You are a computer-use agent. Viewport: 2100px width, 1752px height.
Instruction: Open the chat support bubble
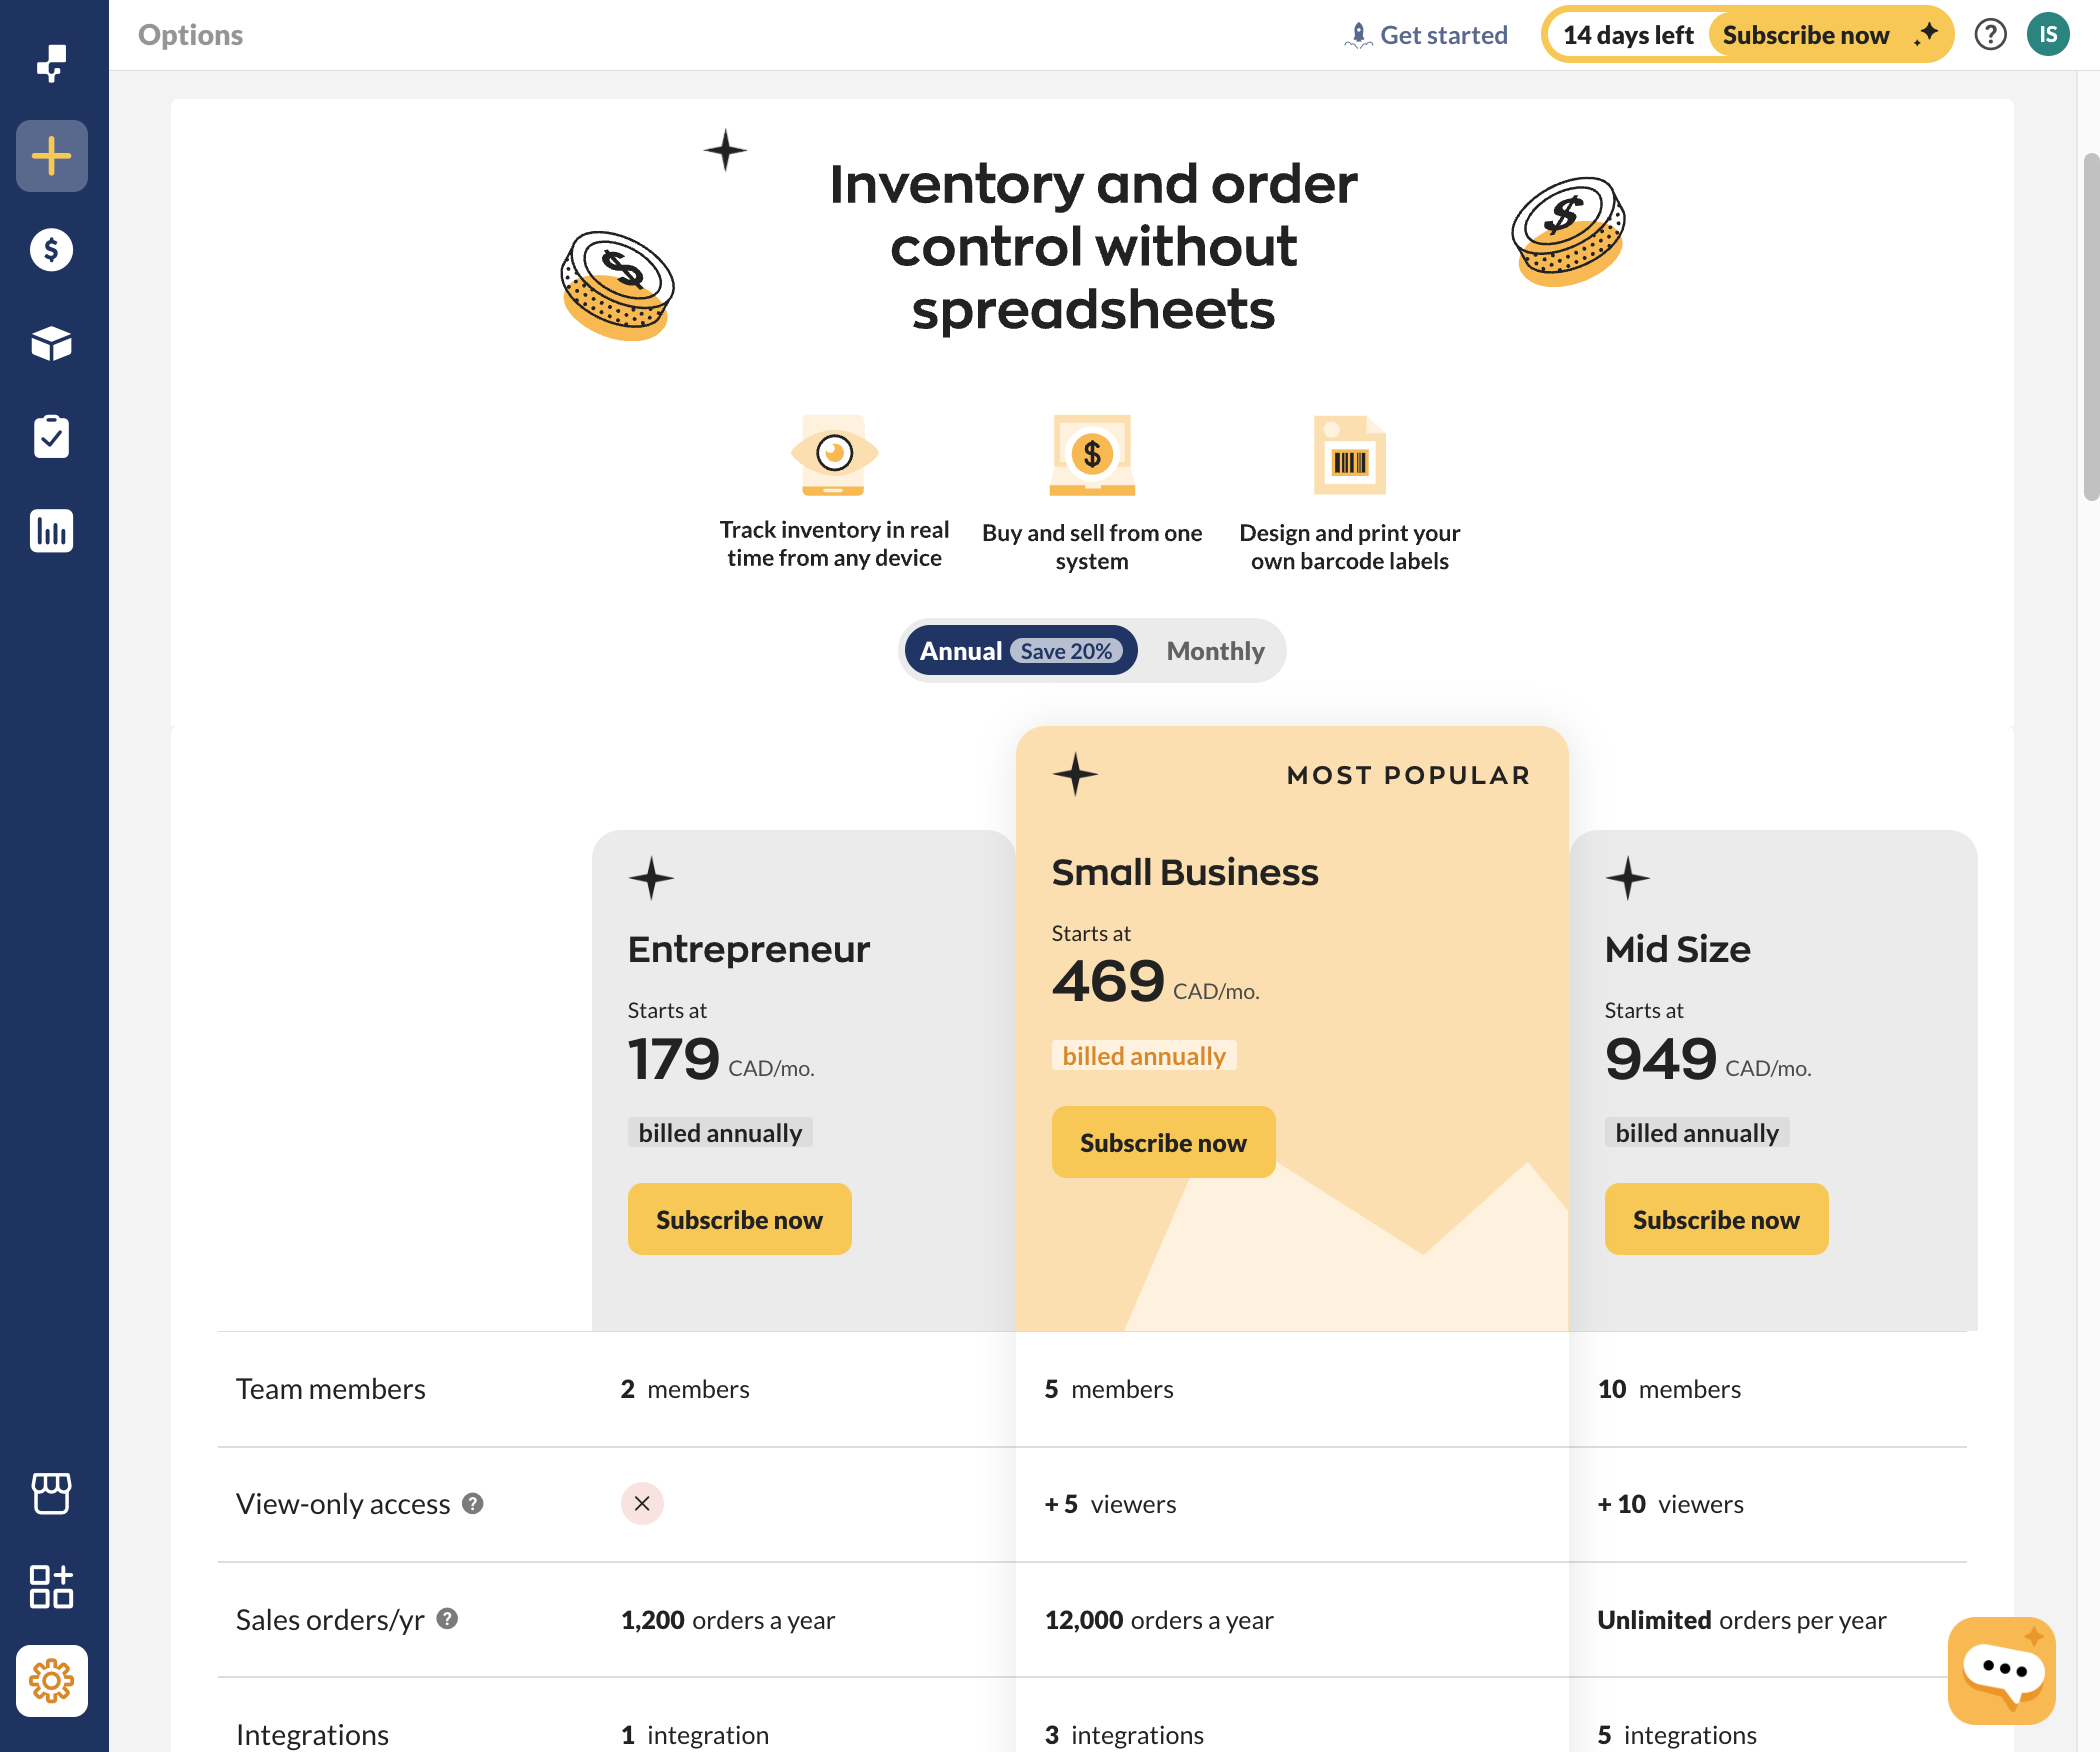point(2001,1670)
